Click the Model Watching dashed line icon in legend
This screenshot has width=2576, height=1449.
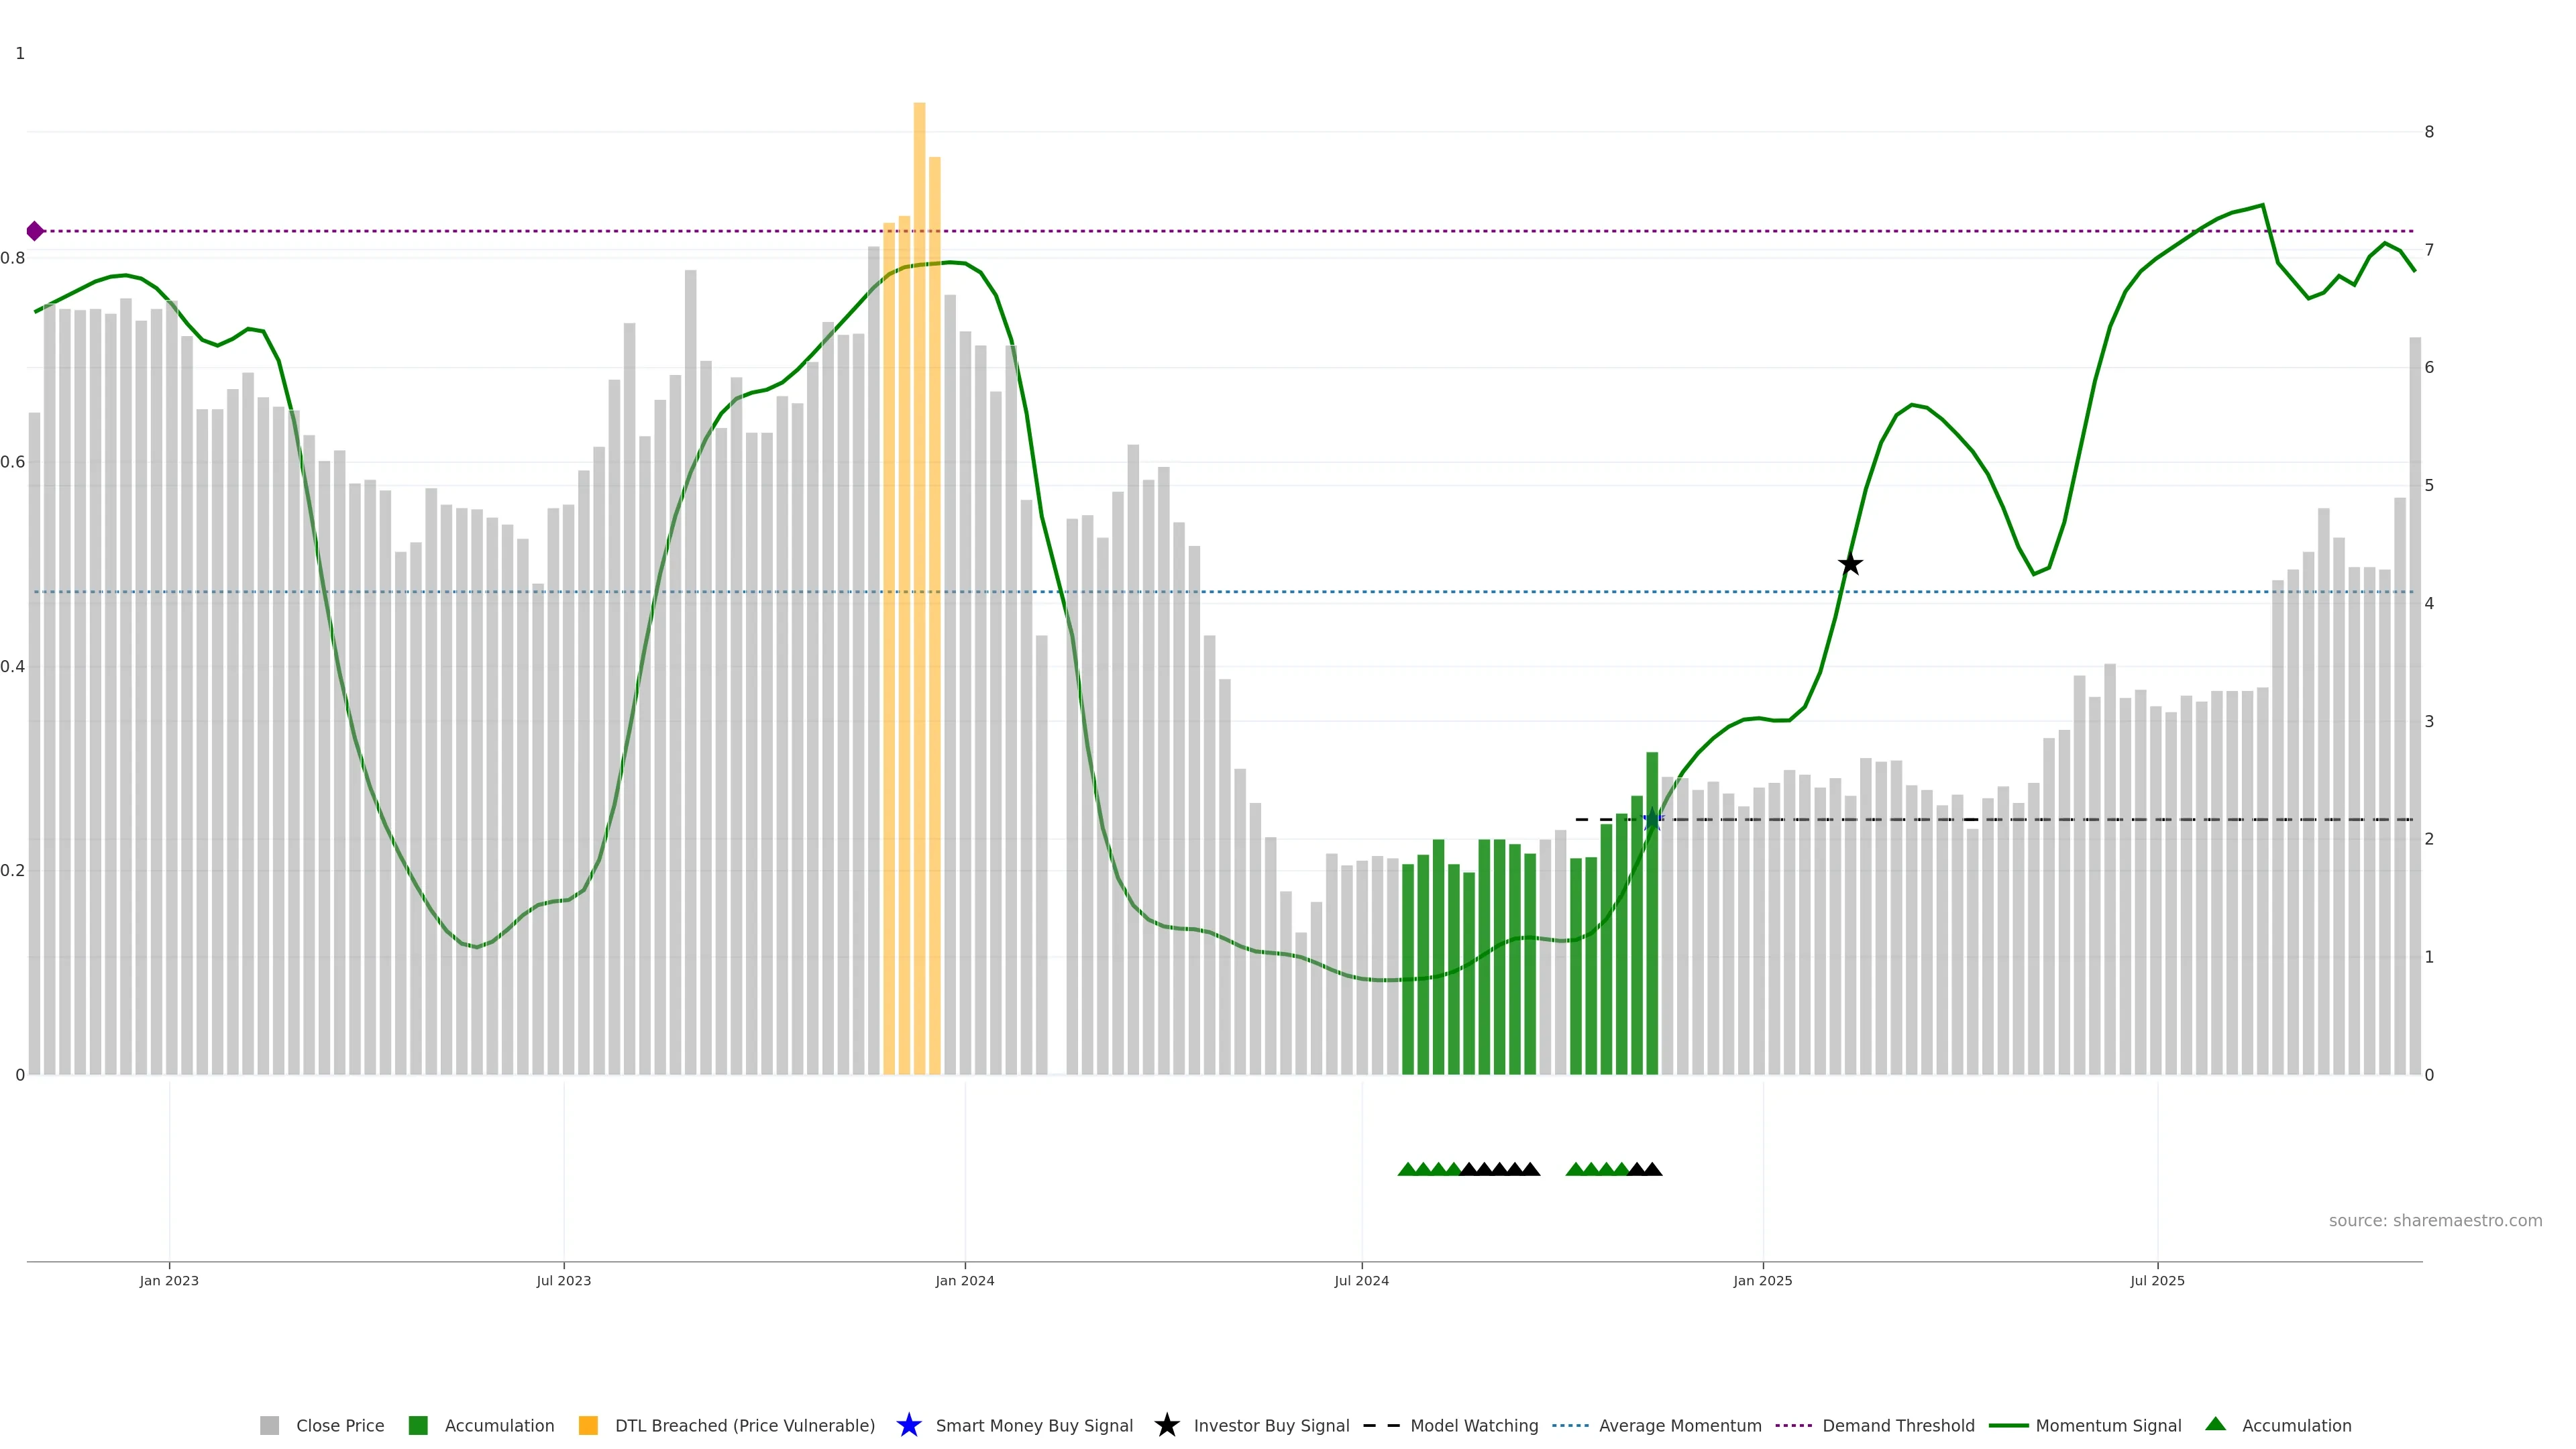1381,1425
